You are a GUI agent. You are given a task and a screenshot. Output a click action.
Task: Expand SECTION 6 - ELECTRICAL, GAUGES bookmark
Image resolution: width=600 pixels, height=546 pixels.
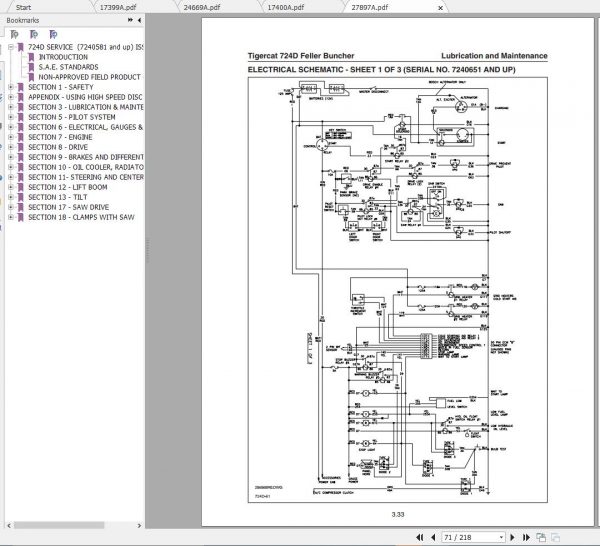click(x=11, y=127)
